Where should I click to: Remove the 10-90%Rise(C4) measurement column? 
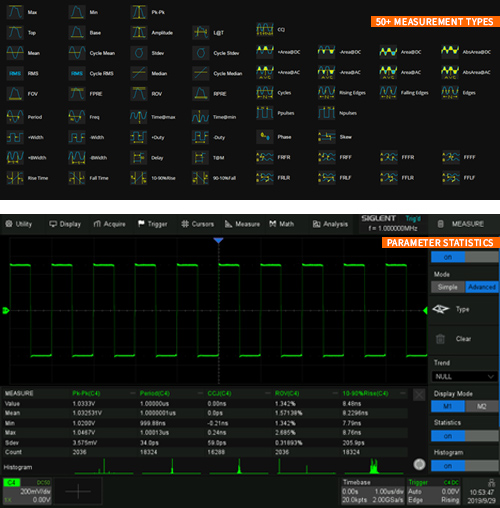[x=402, y=393]
